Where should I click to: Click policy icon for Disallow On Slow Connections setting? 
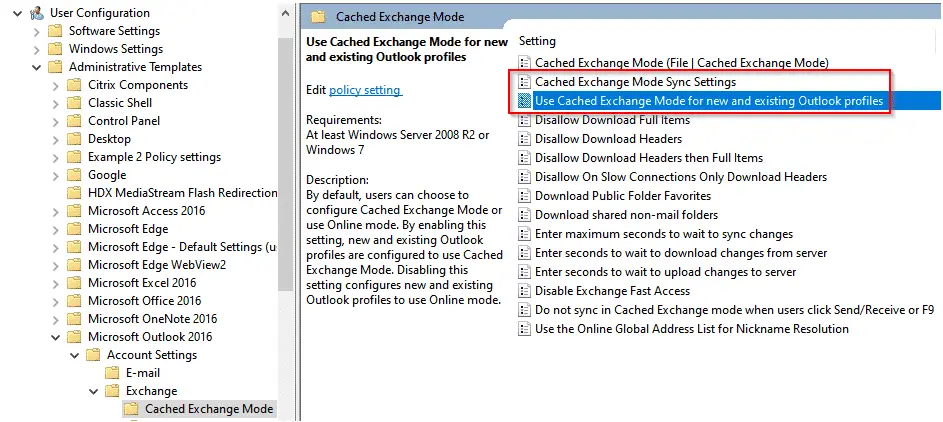pyautogui.click(x=525, y=177)
